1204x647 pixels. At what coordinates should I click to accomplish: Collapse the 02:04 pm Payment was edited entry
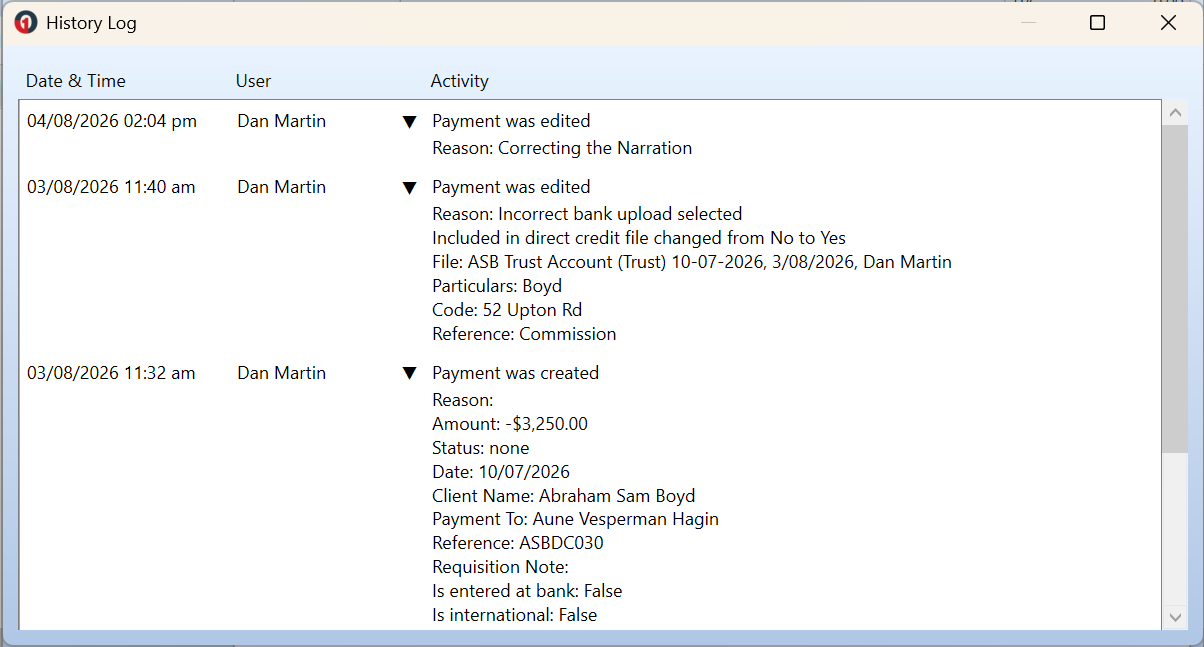(x=409, y=122)
